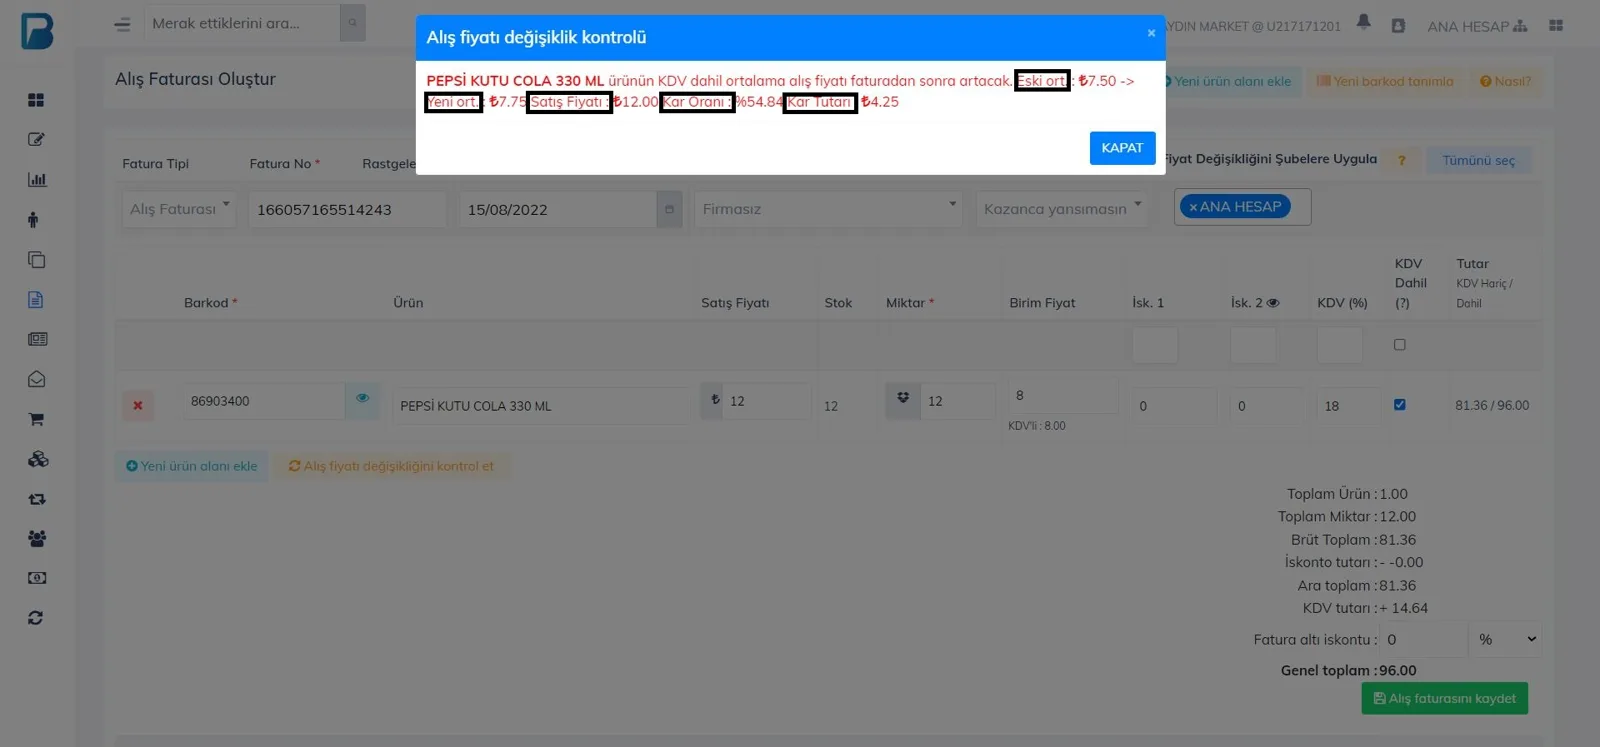Screen dimensions: 1600x747
Task: Click the sync refresh icon in sidebar
Action: [36, 618]
